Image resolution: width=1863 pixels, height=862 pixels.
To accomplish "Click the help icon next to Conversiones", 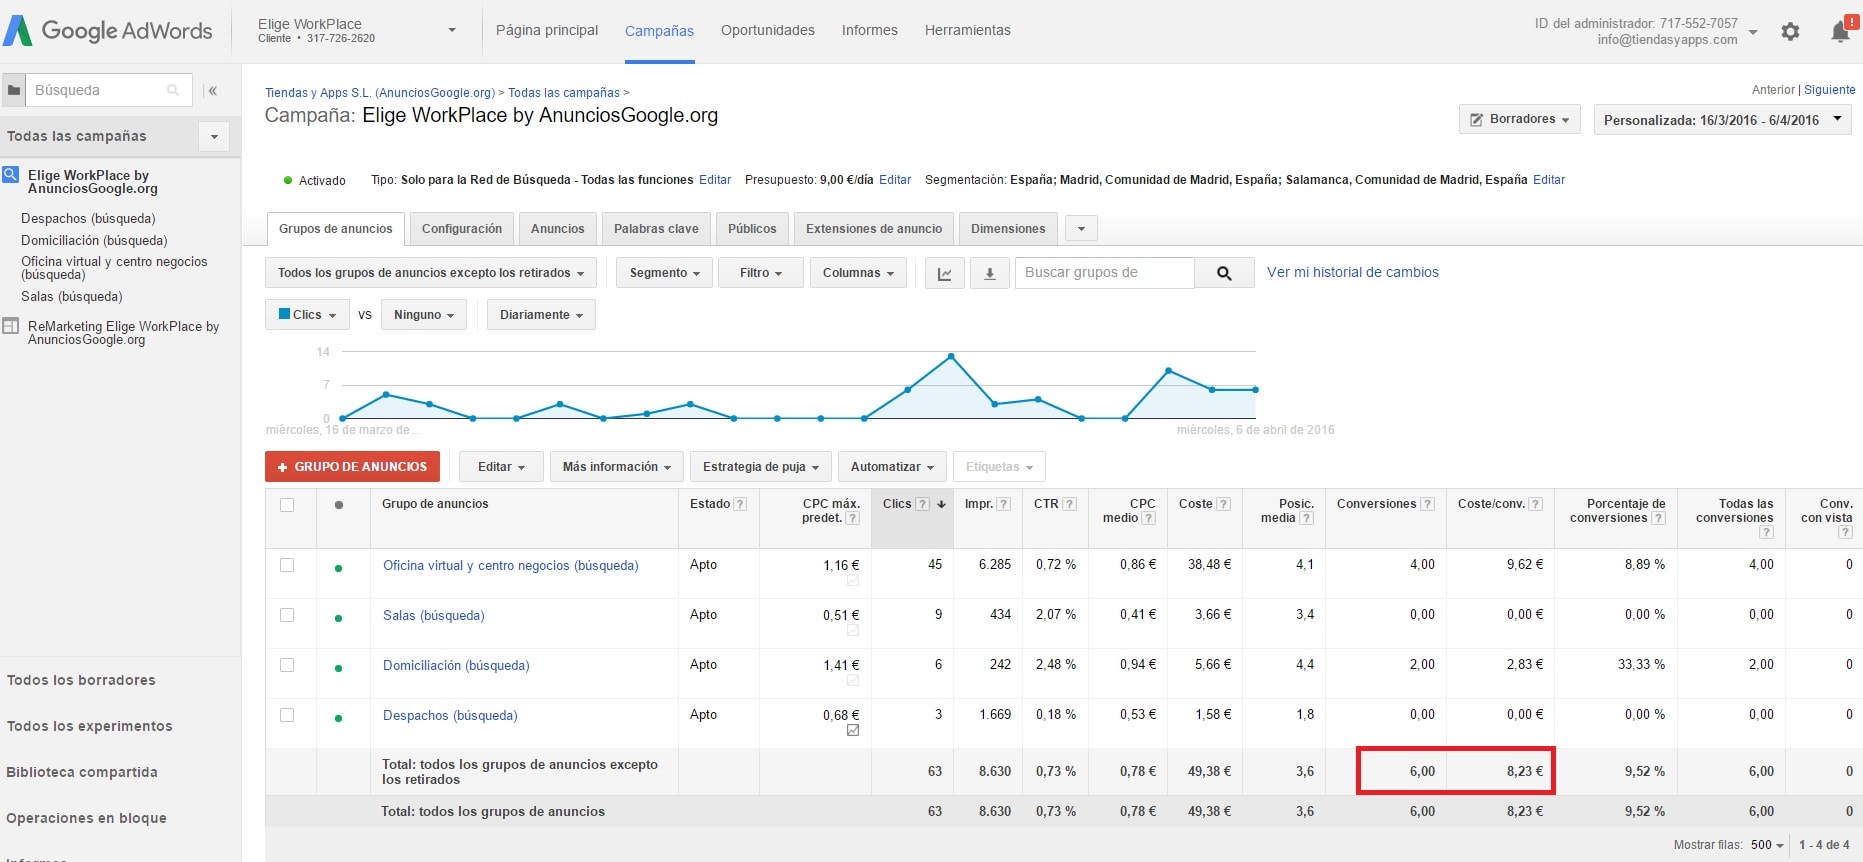I will 1427,504.
